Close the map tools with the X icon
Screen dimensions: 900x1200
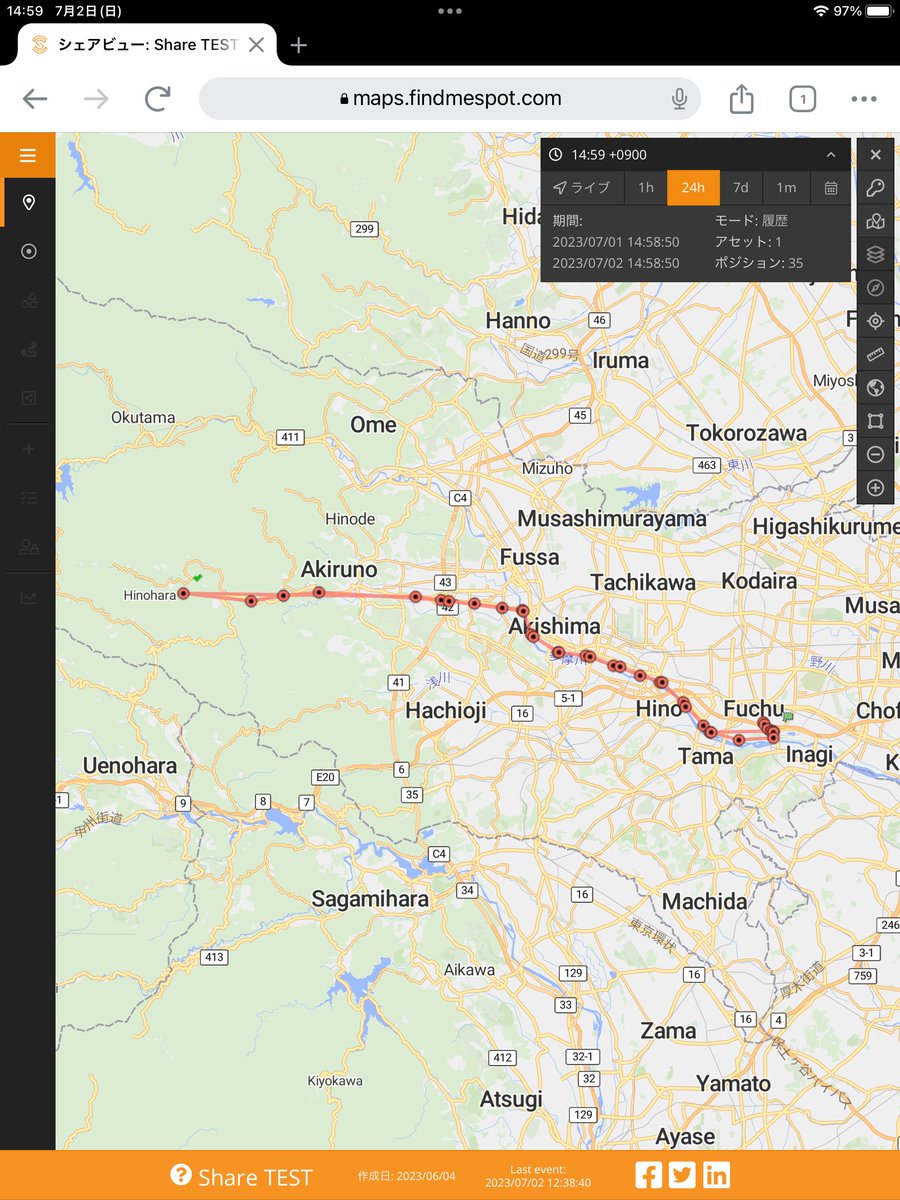click(875, 154)
